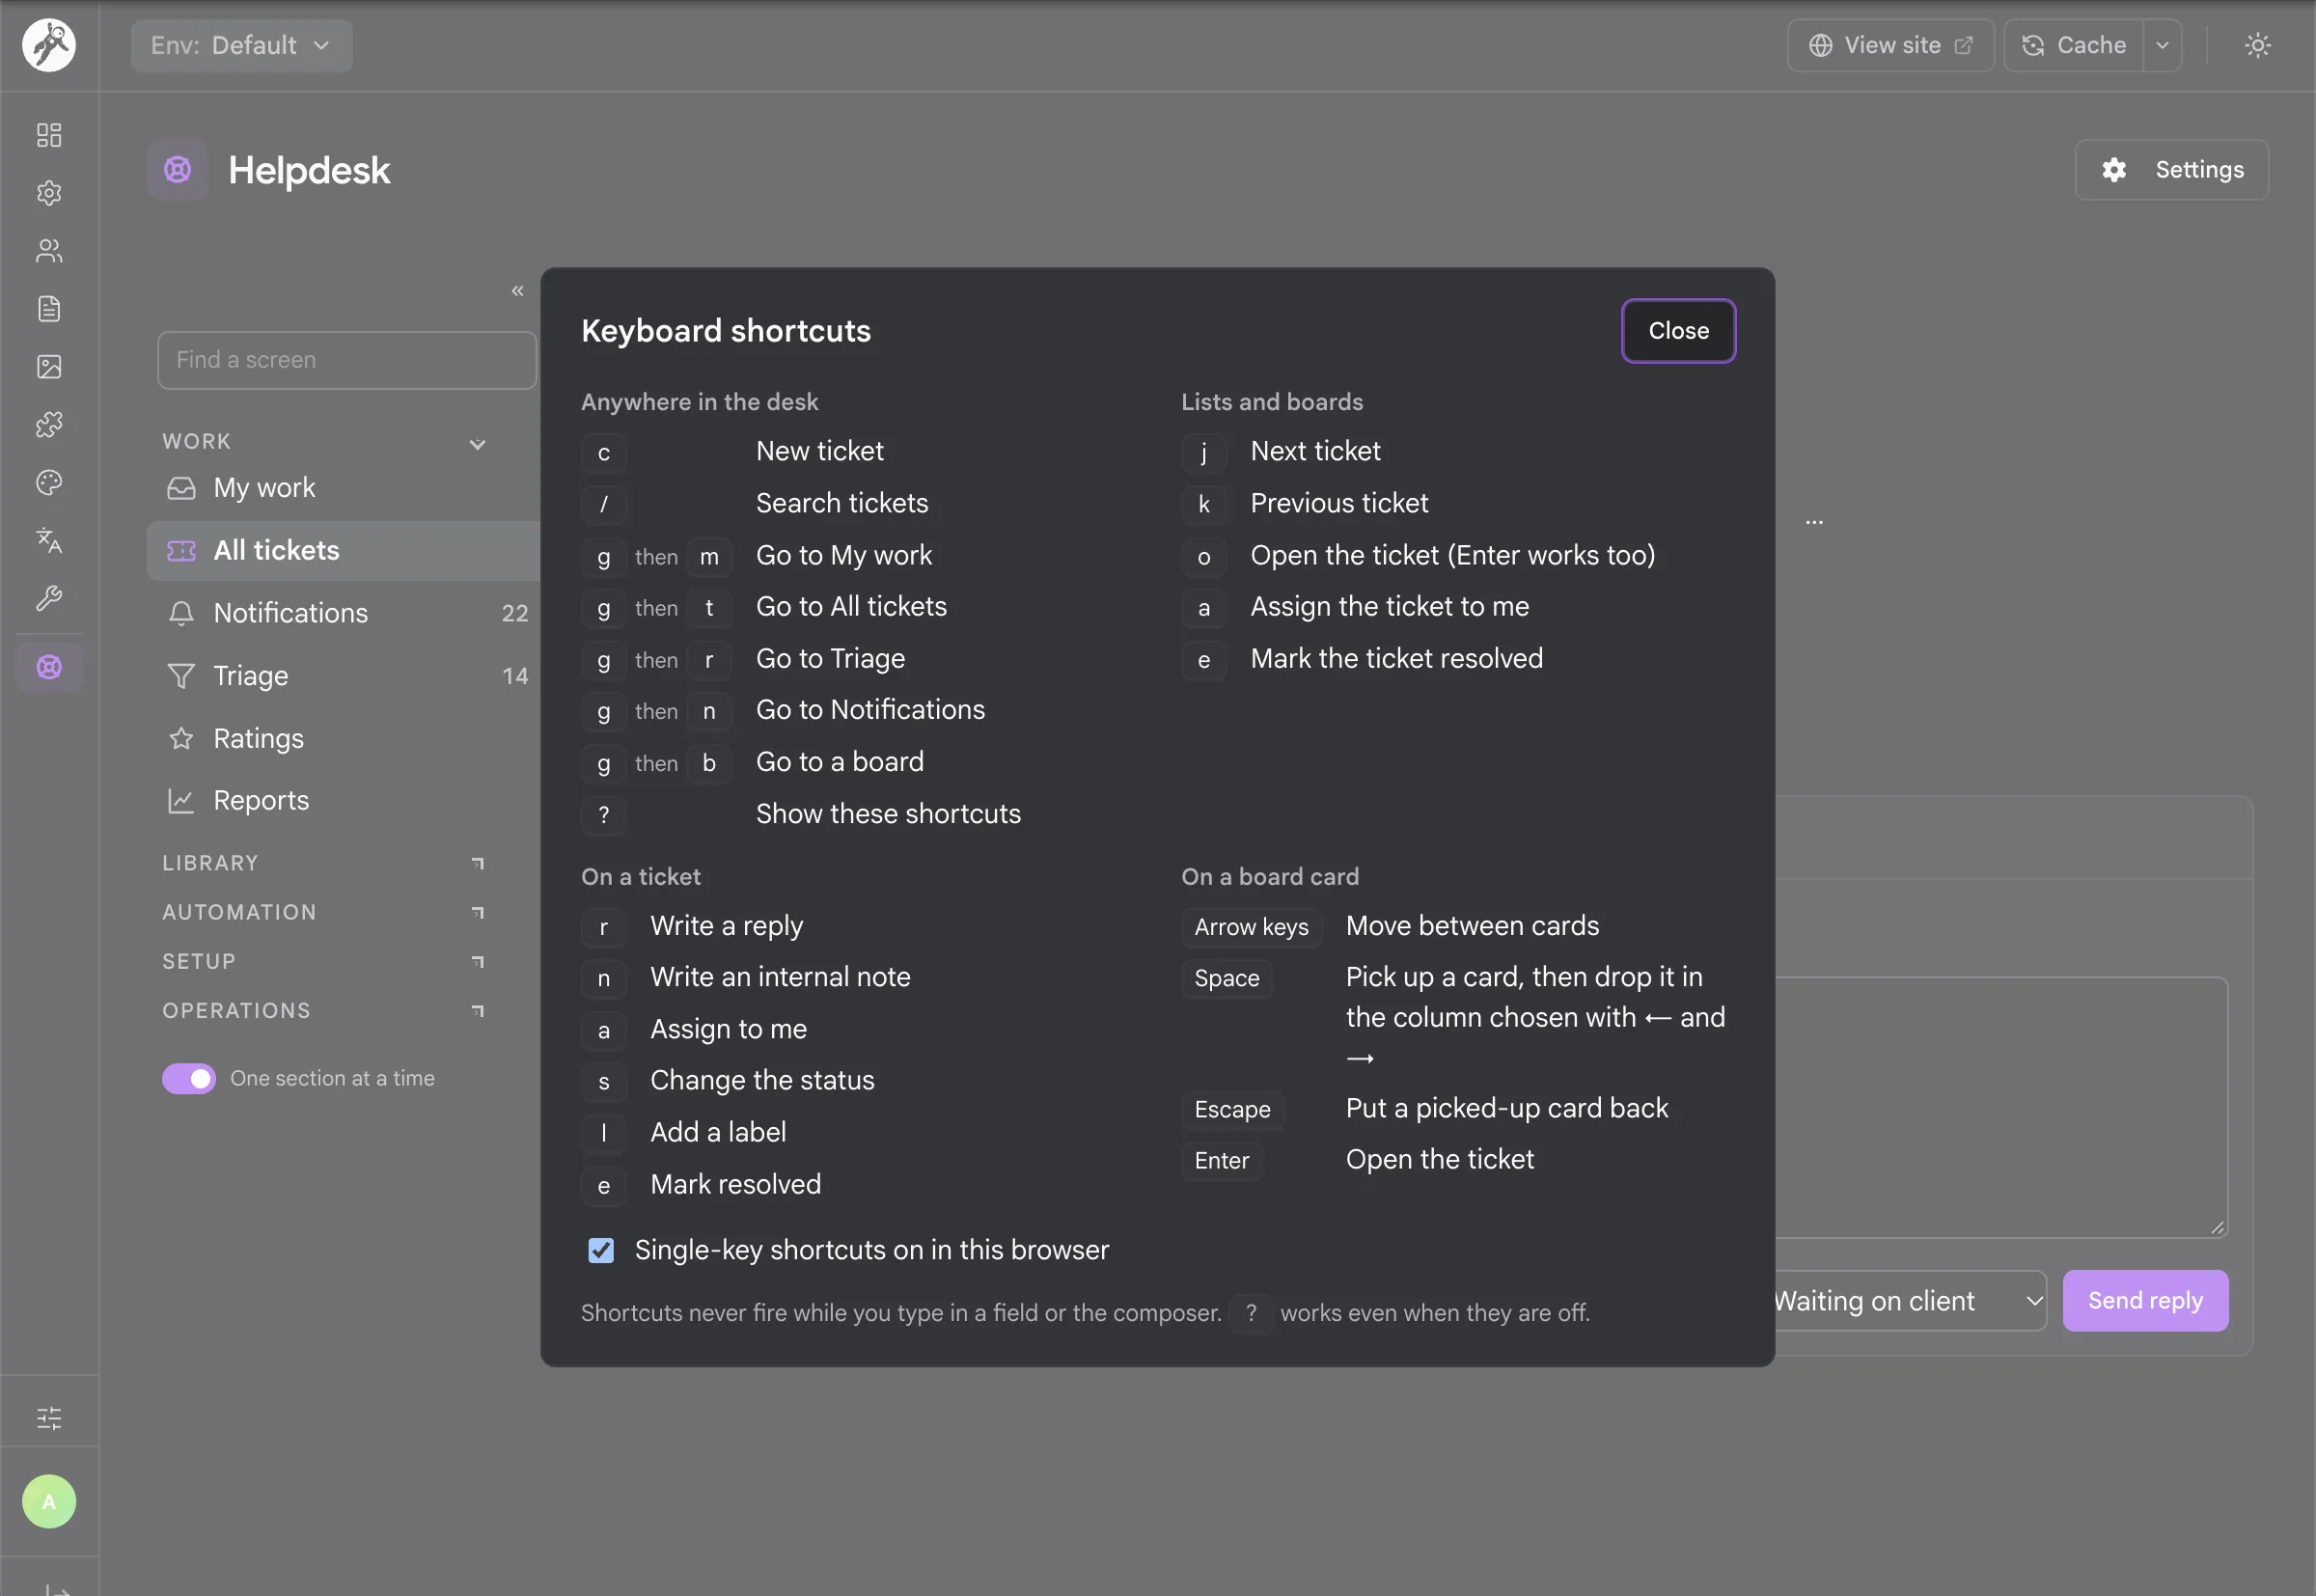Open the users icon in left rail

click(49, 251)
